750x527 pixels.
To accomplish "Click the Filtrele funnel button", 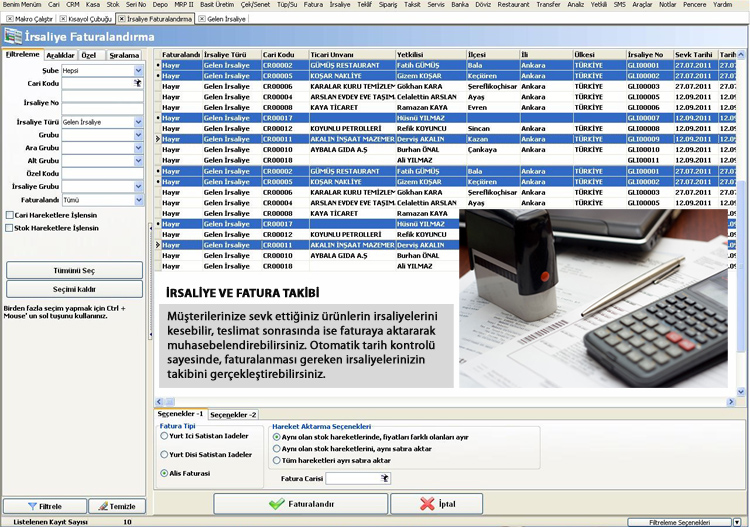I will [44, 506].
